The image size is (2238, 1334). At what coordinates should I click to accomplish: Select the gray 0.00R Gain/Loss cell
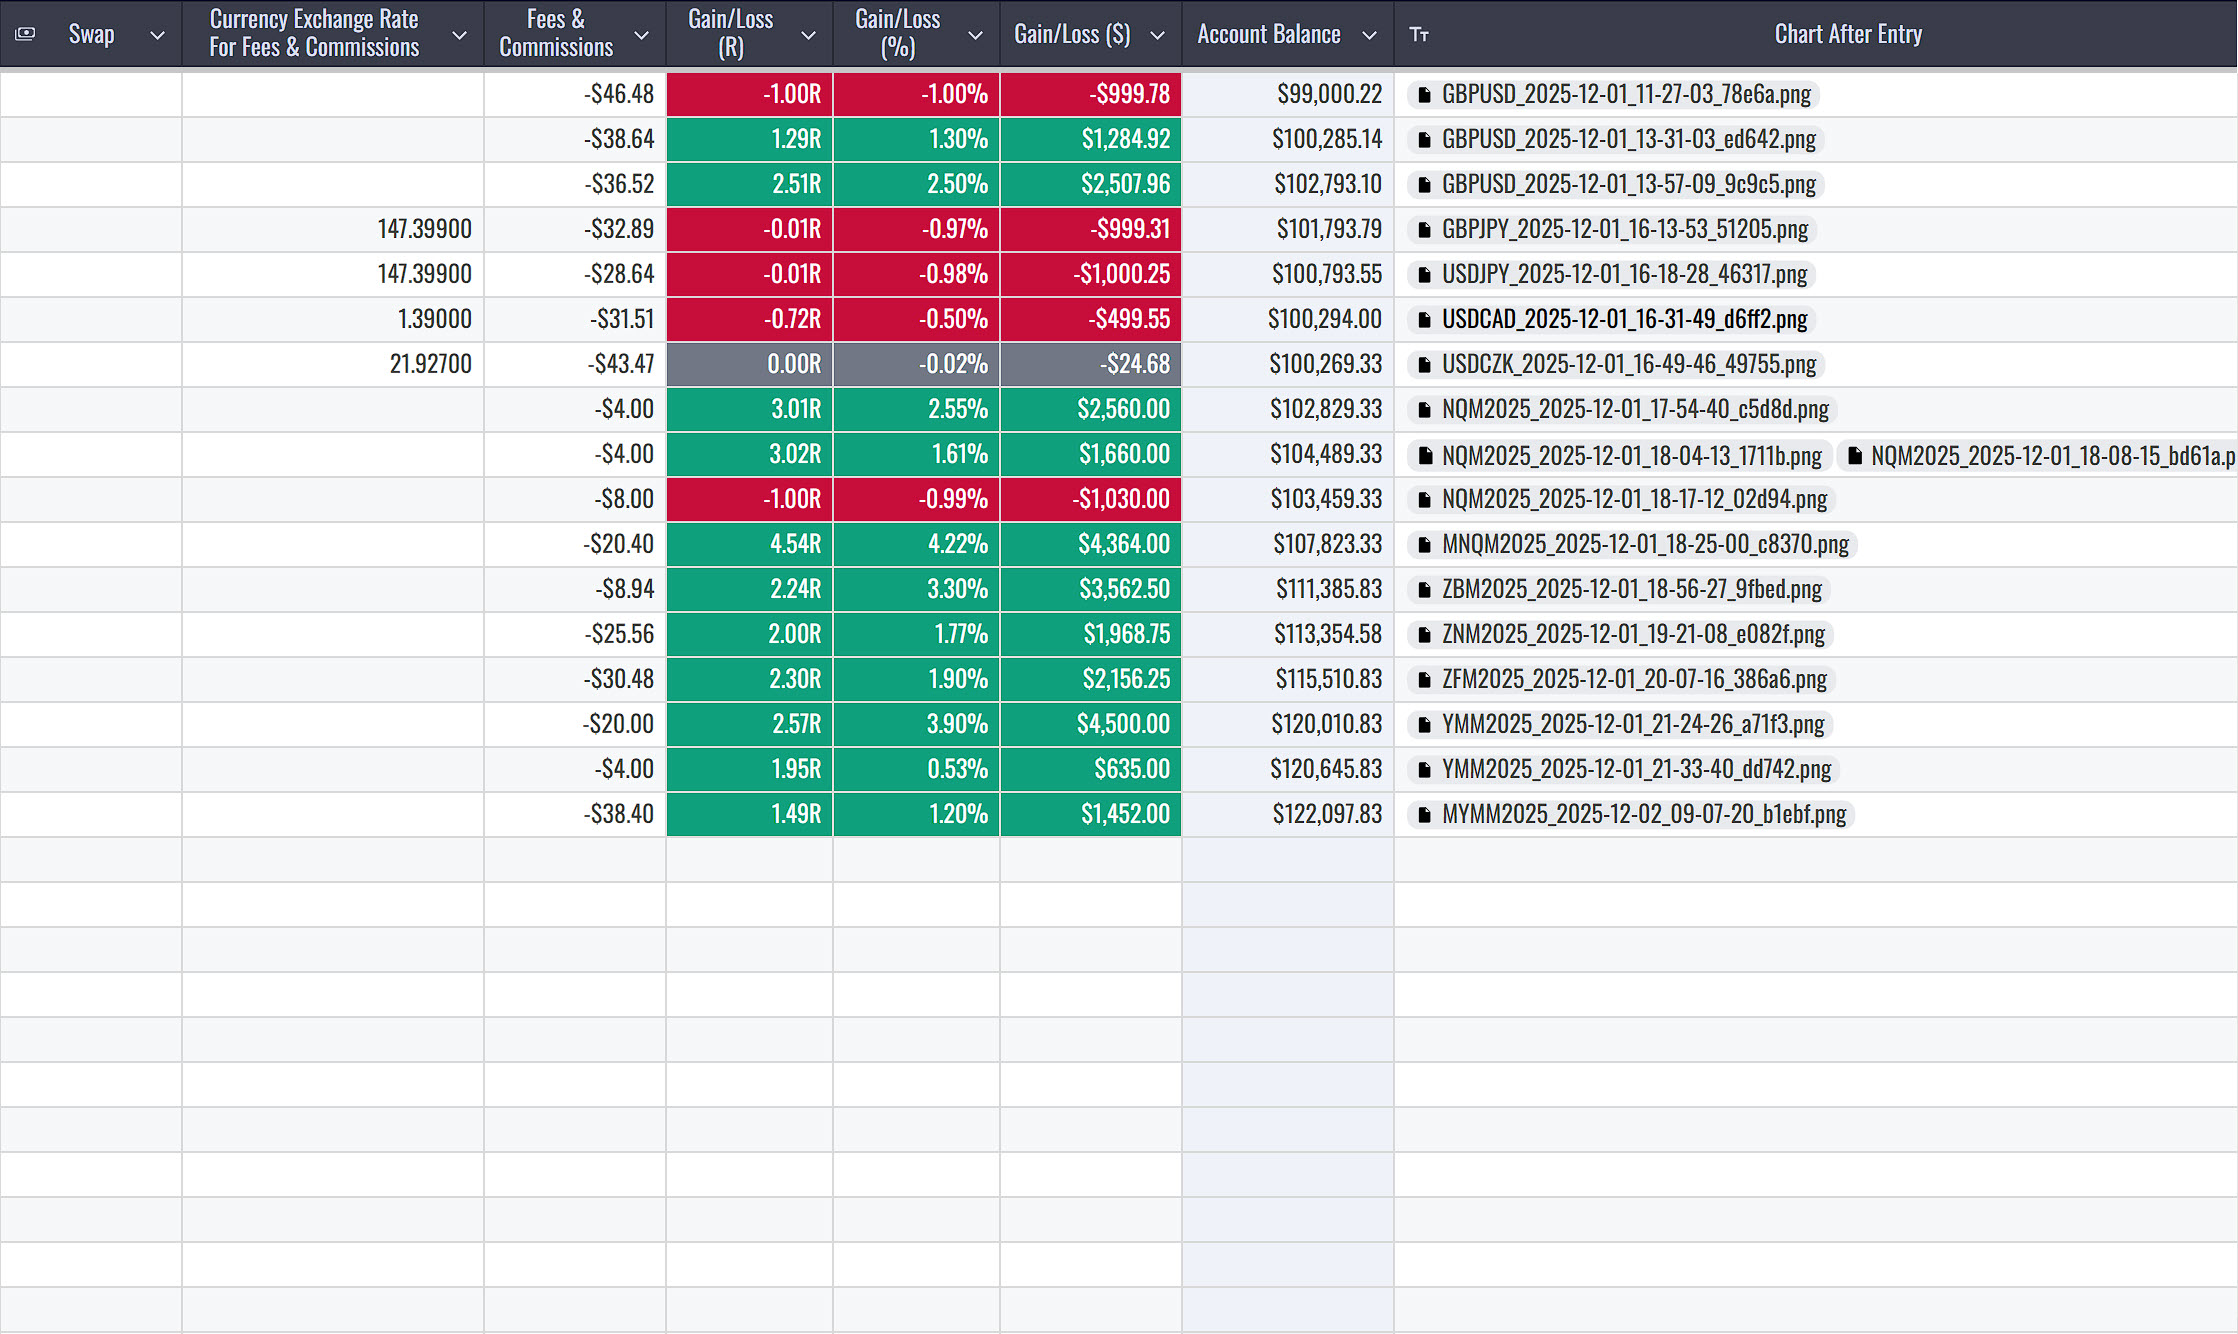(x=749, y=364)
